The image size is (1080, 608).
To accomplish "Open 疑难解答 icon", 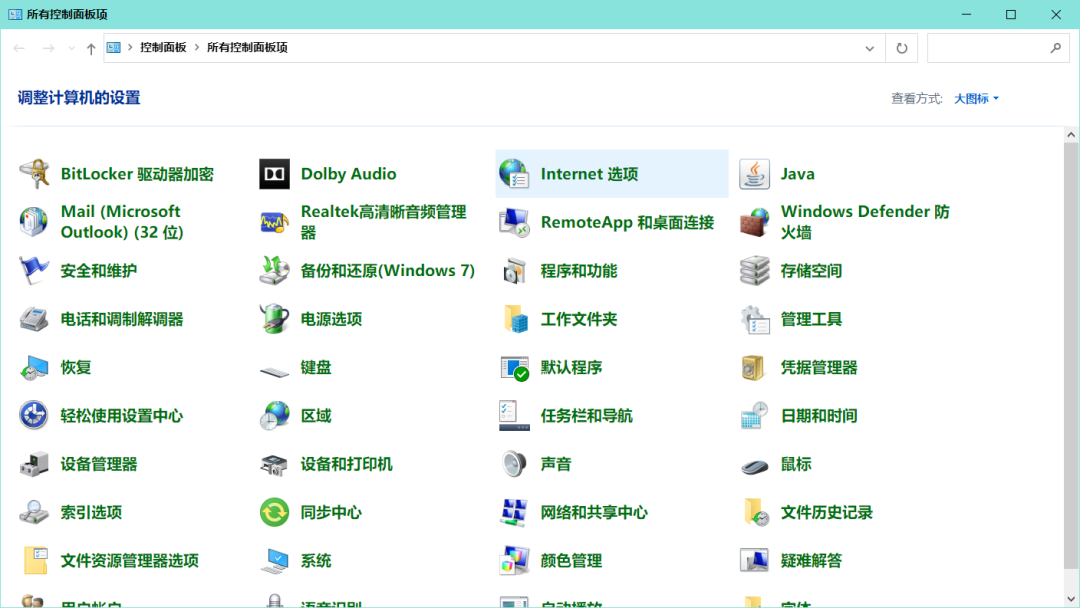I will (x=754, y=560).
